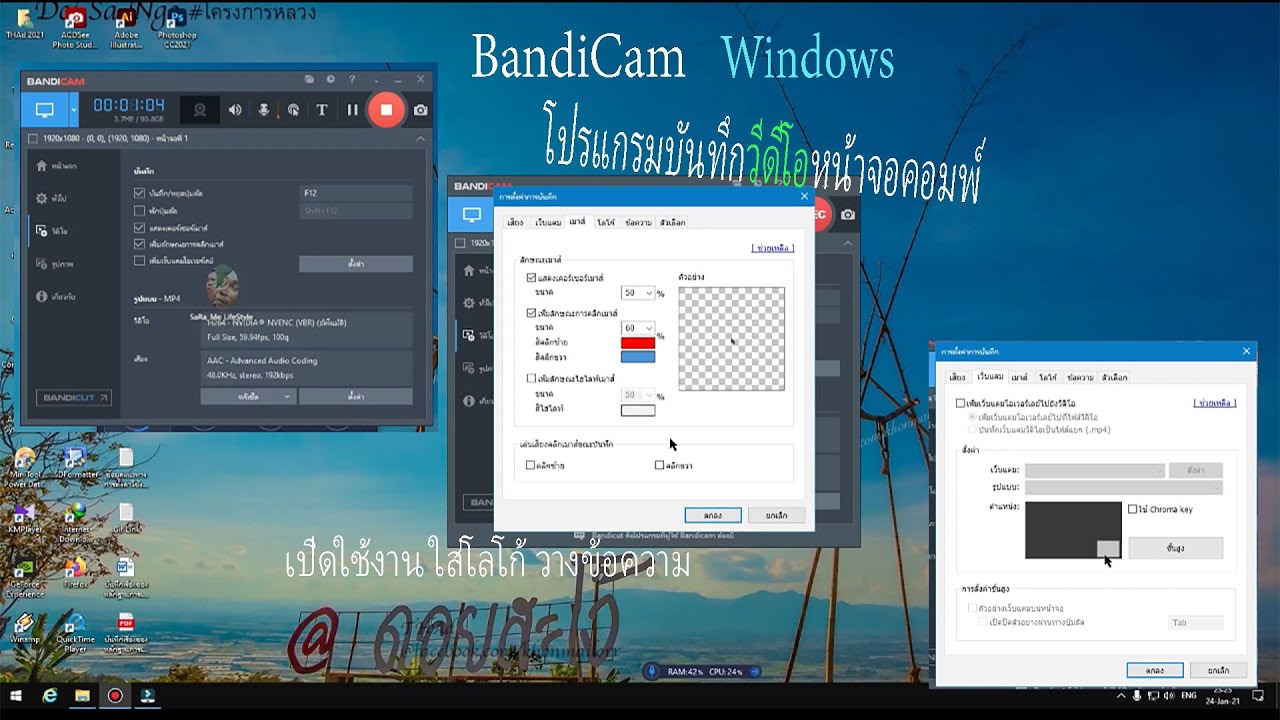Open help link in mouse dialog
Screen dimensions: 1280x720
click(x=772, y=247)
